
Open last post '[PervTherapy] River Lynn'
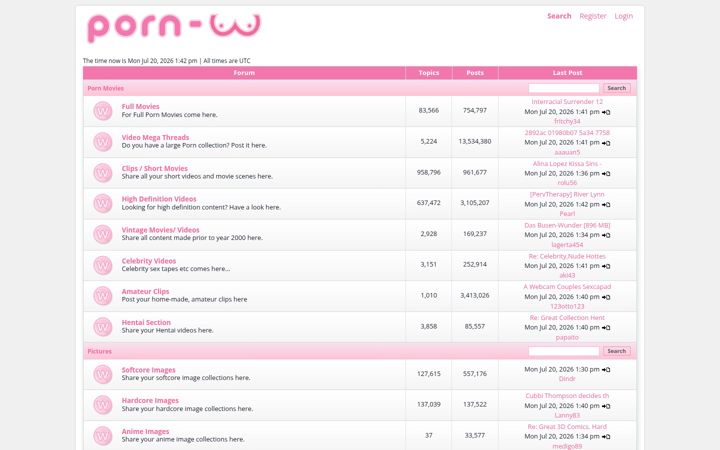click(x=567, y=195)
